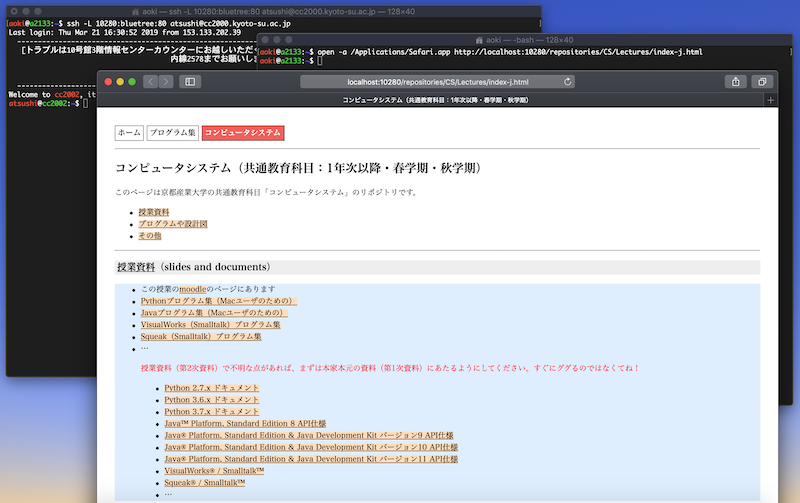Click the red 授業資料(第2次資料) notice text
Image resolution: width=800 pixels, height=503 pixels.
point(390,368)
